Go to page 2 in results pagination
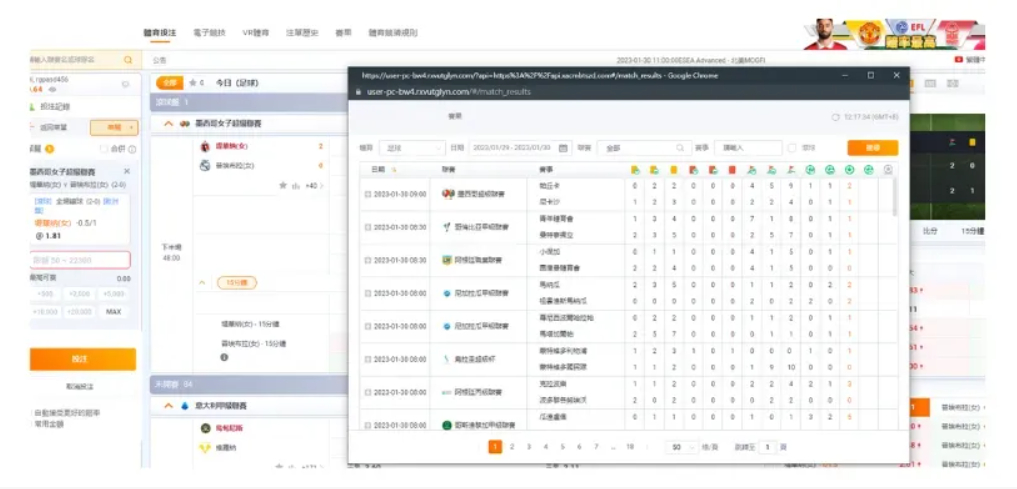Viewport: 1017px width, 489px height. coord(512,447)
